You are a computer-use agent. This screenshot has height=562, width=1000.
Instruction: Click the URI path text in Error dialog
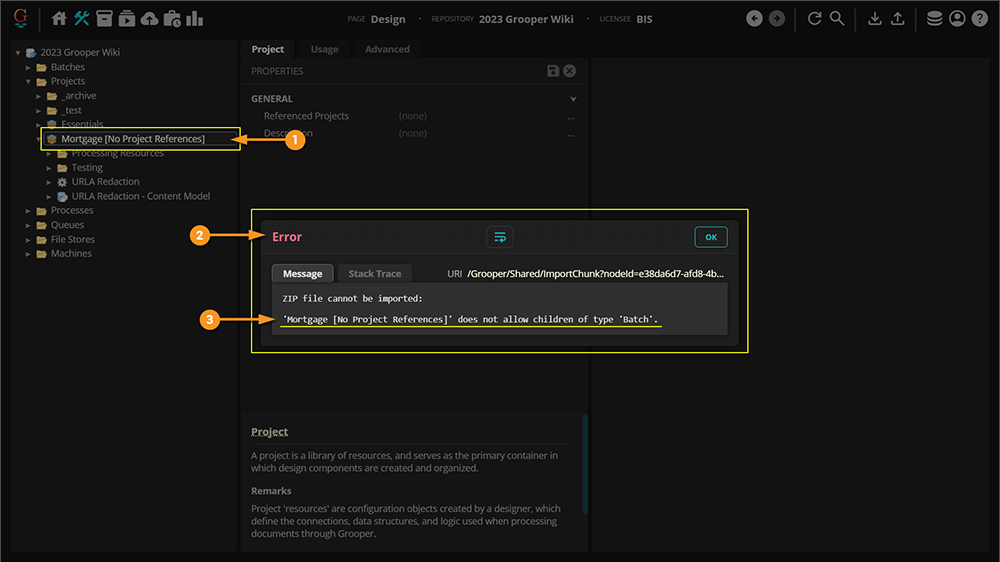tap(595, 274)
